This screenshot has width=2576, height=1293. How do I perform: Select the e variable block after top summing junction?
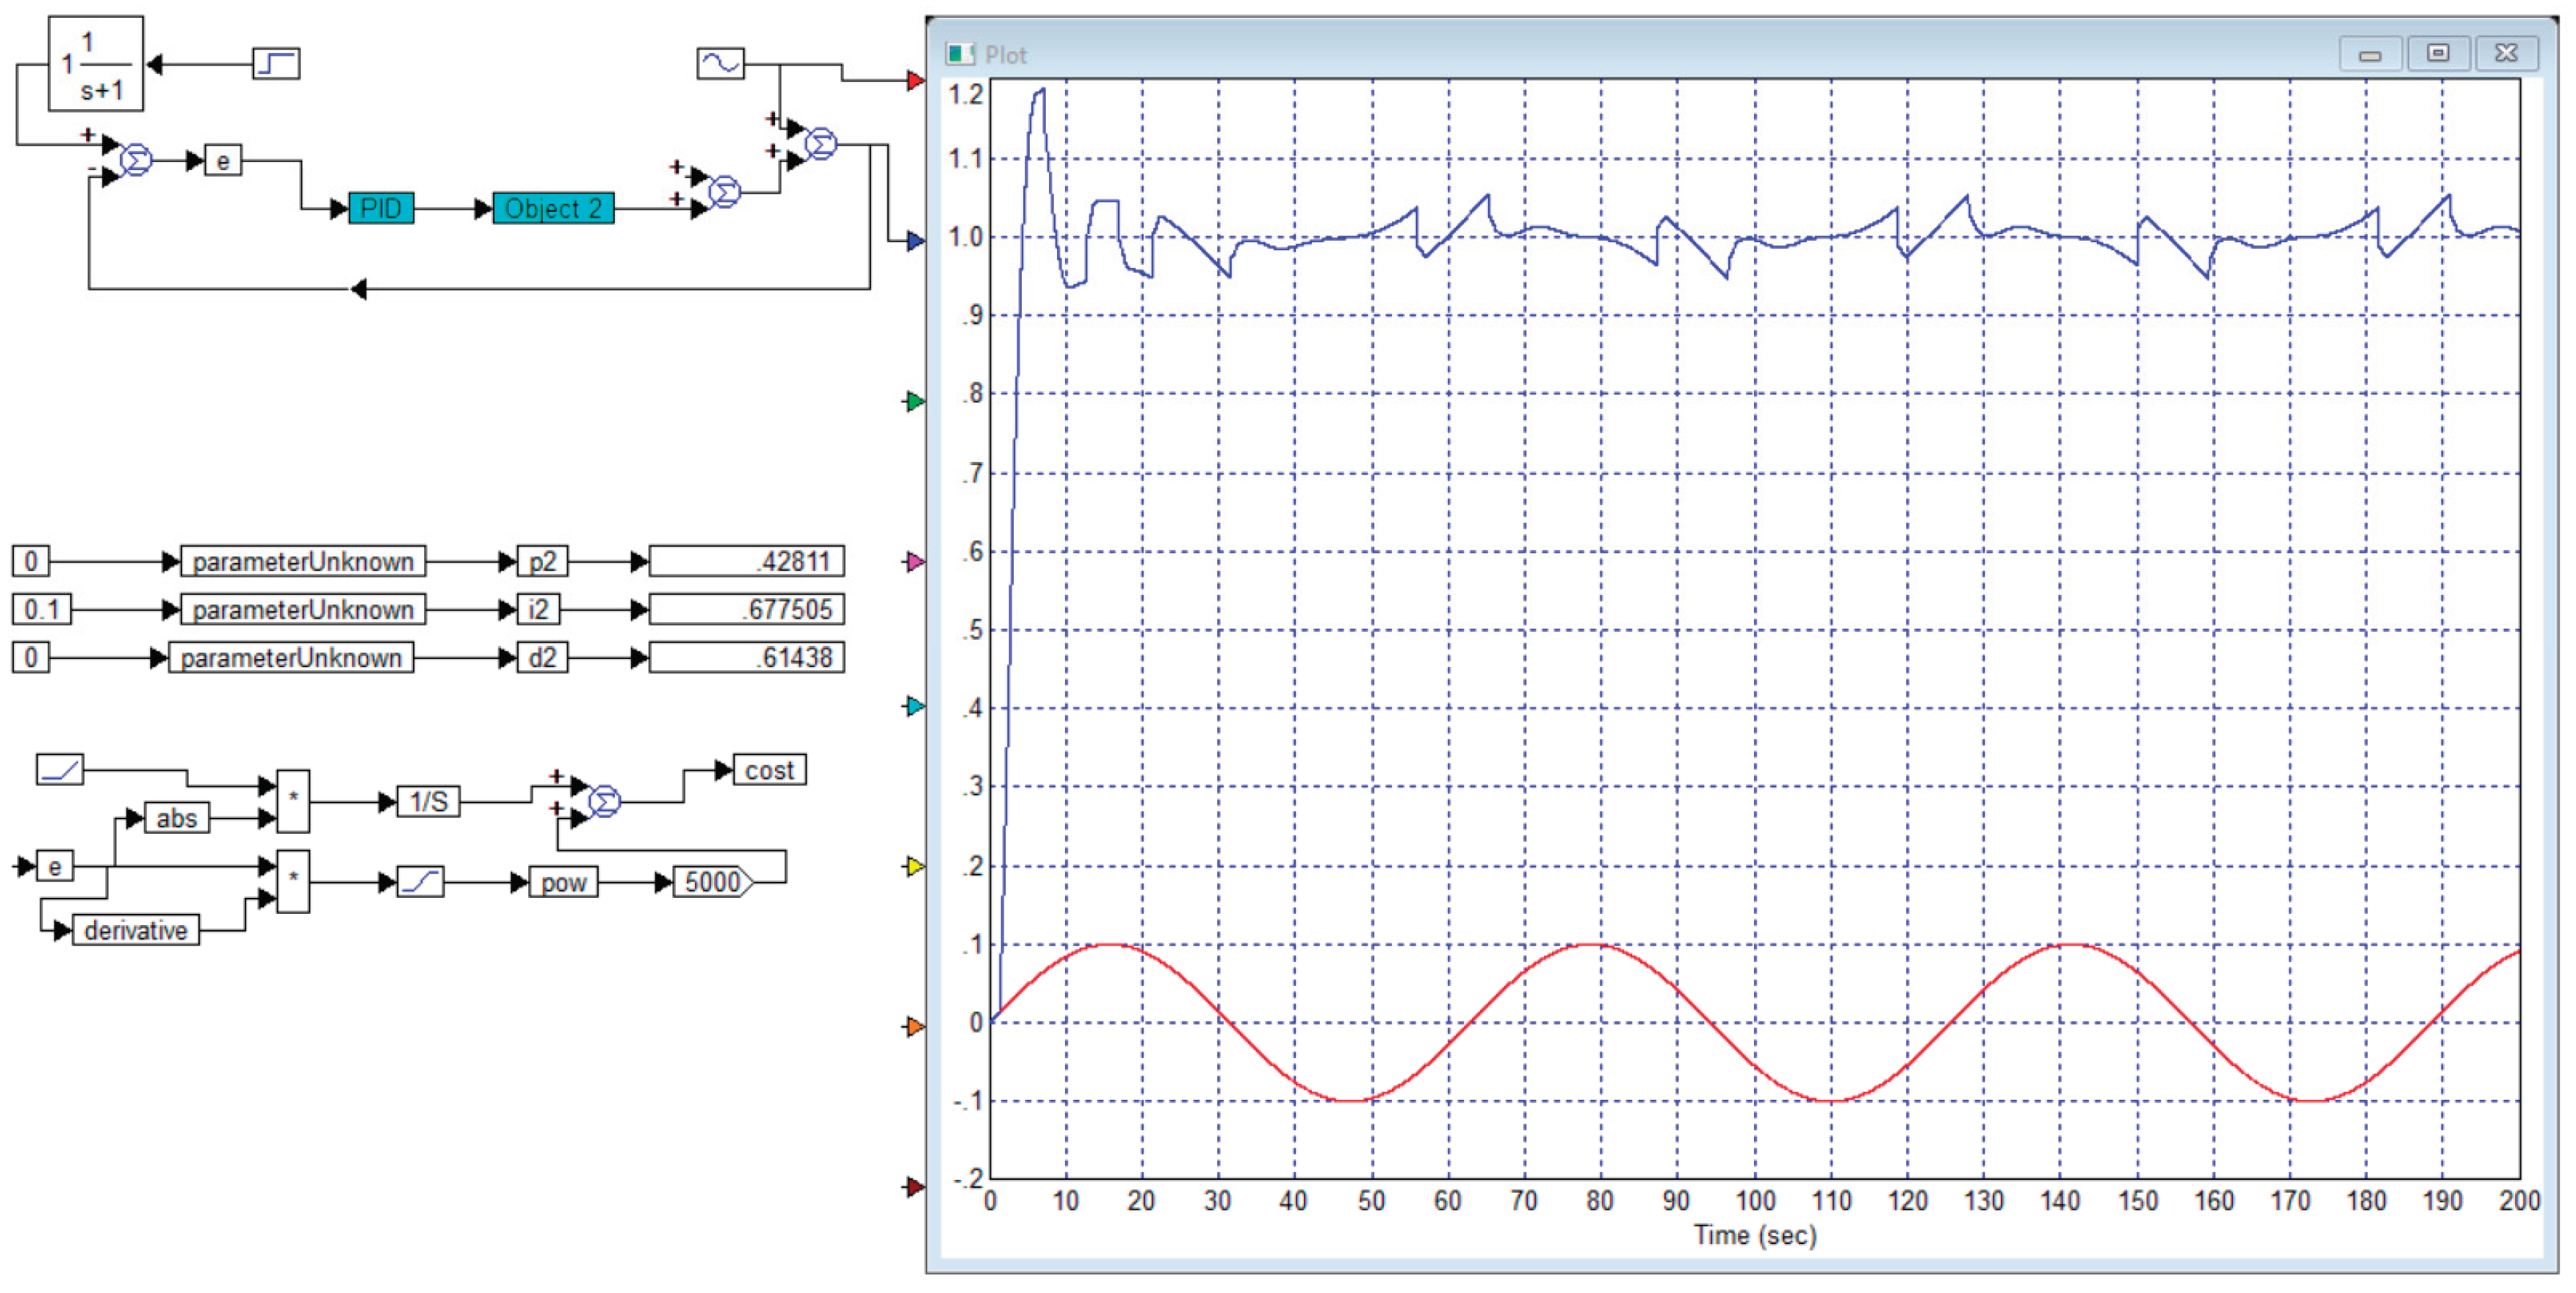point(223,160)
